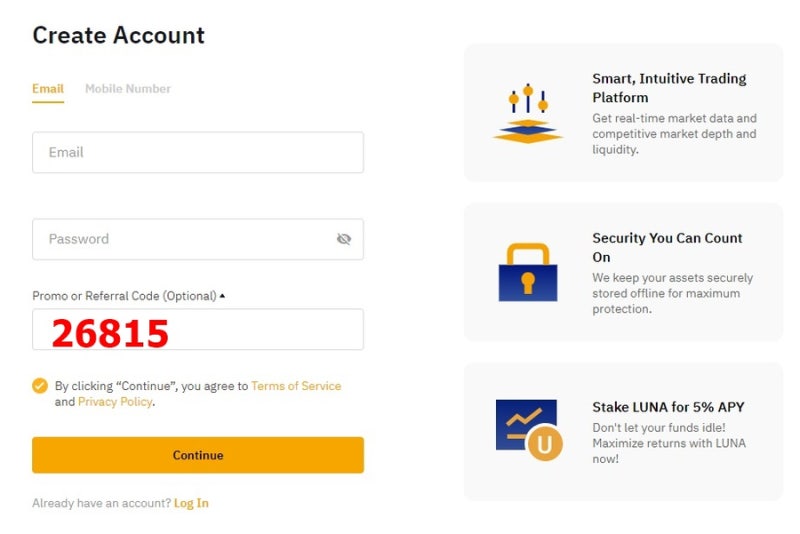This screenshot has height=534, width=800.
Task: Click the Create Account heading
Action: pyautogui.click(x=118, y=35)
